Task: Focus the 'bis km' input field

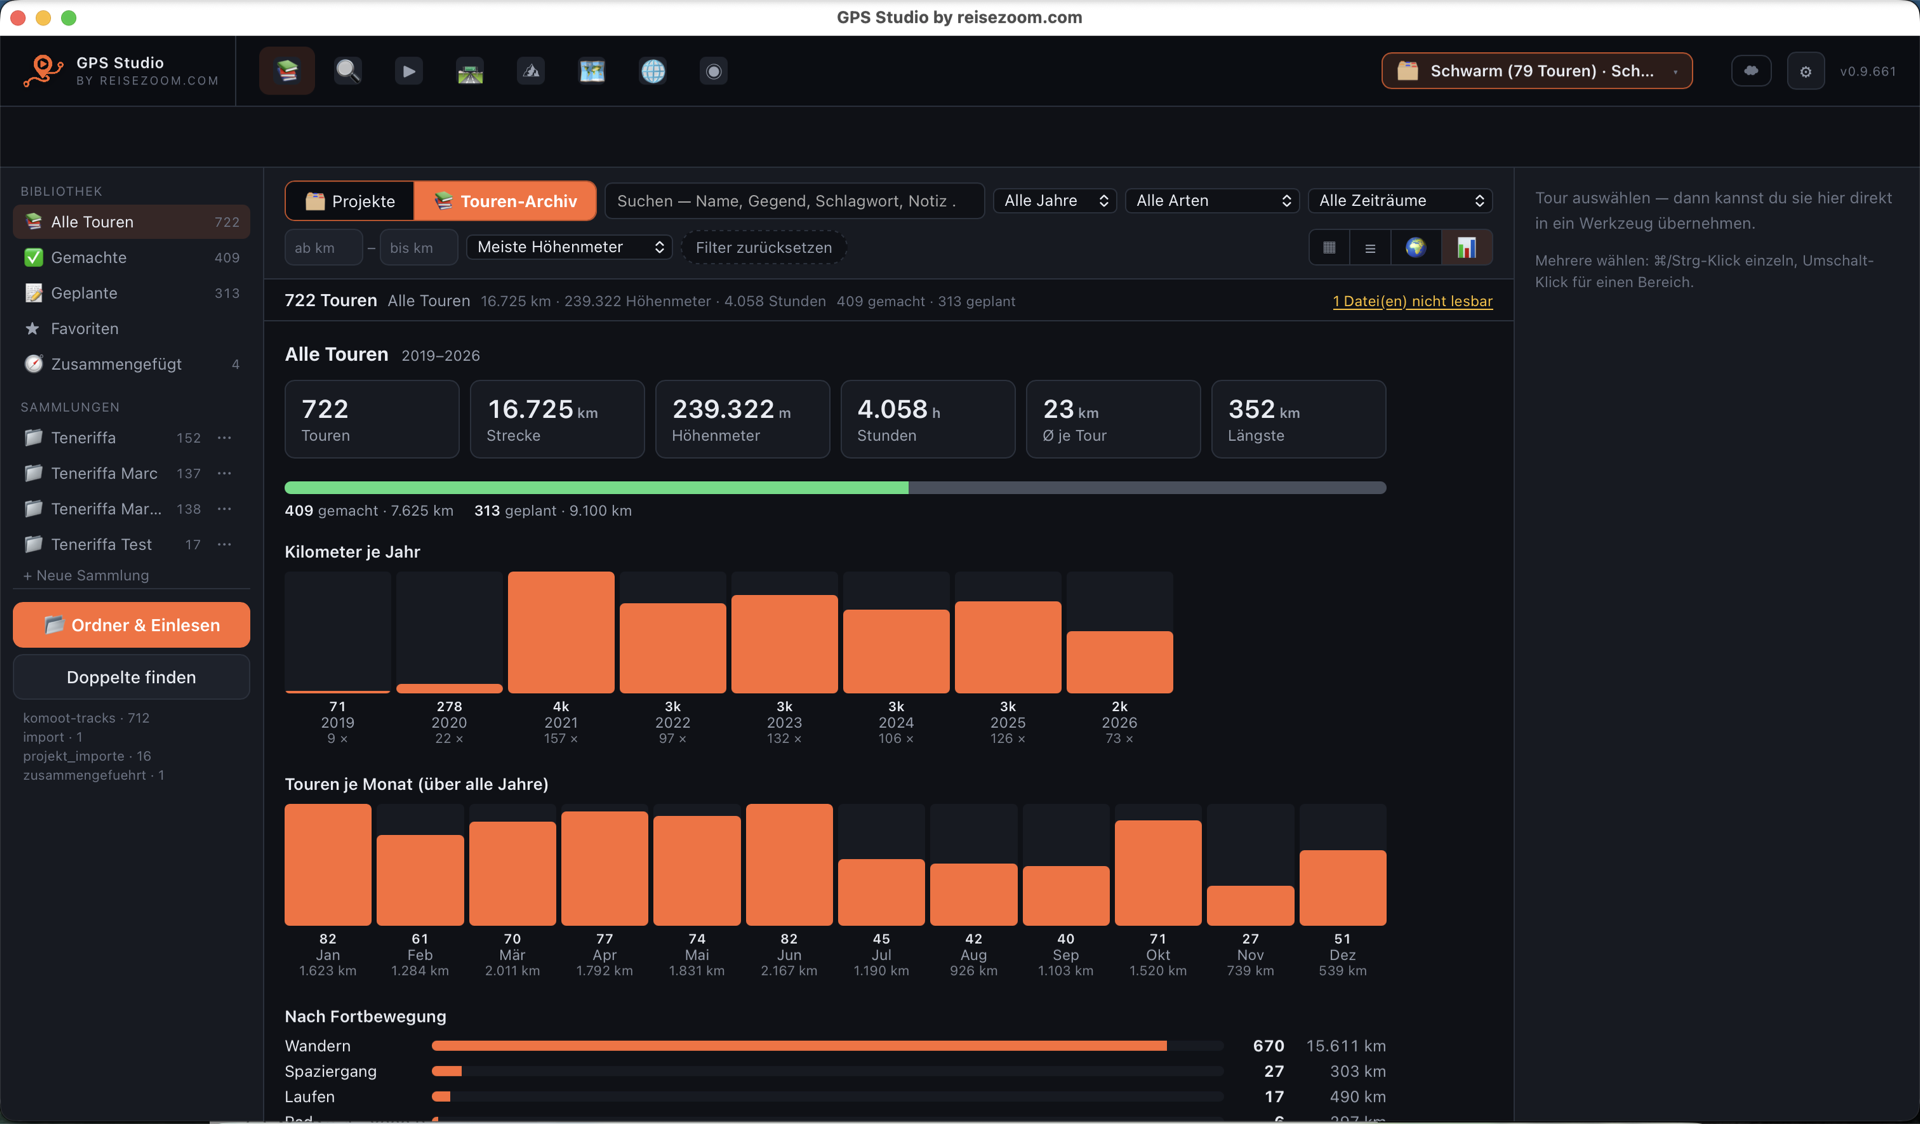Action: 418,247
